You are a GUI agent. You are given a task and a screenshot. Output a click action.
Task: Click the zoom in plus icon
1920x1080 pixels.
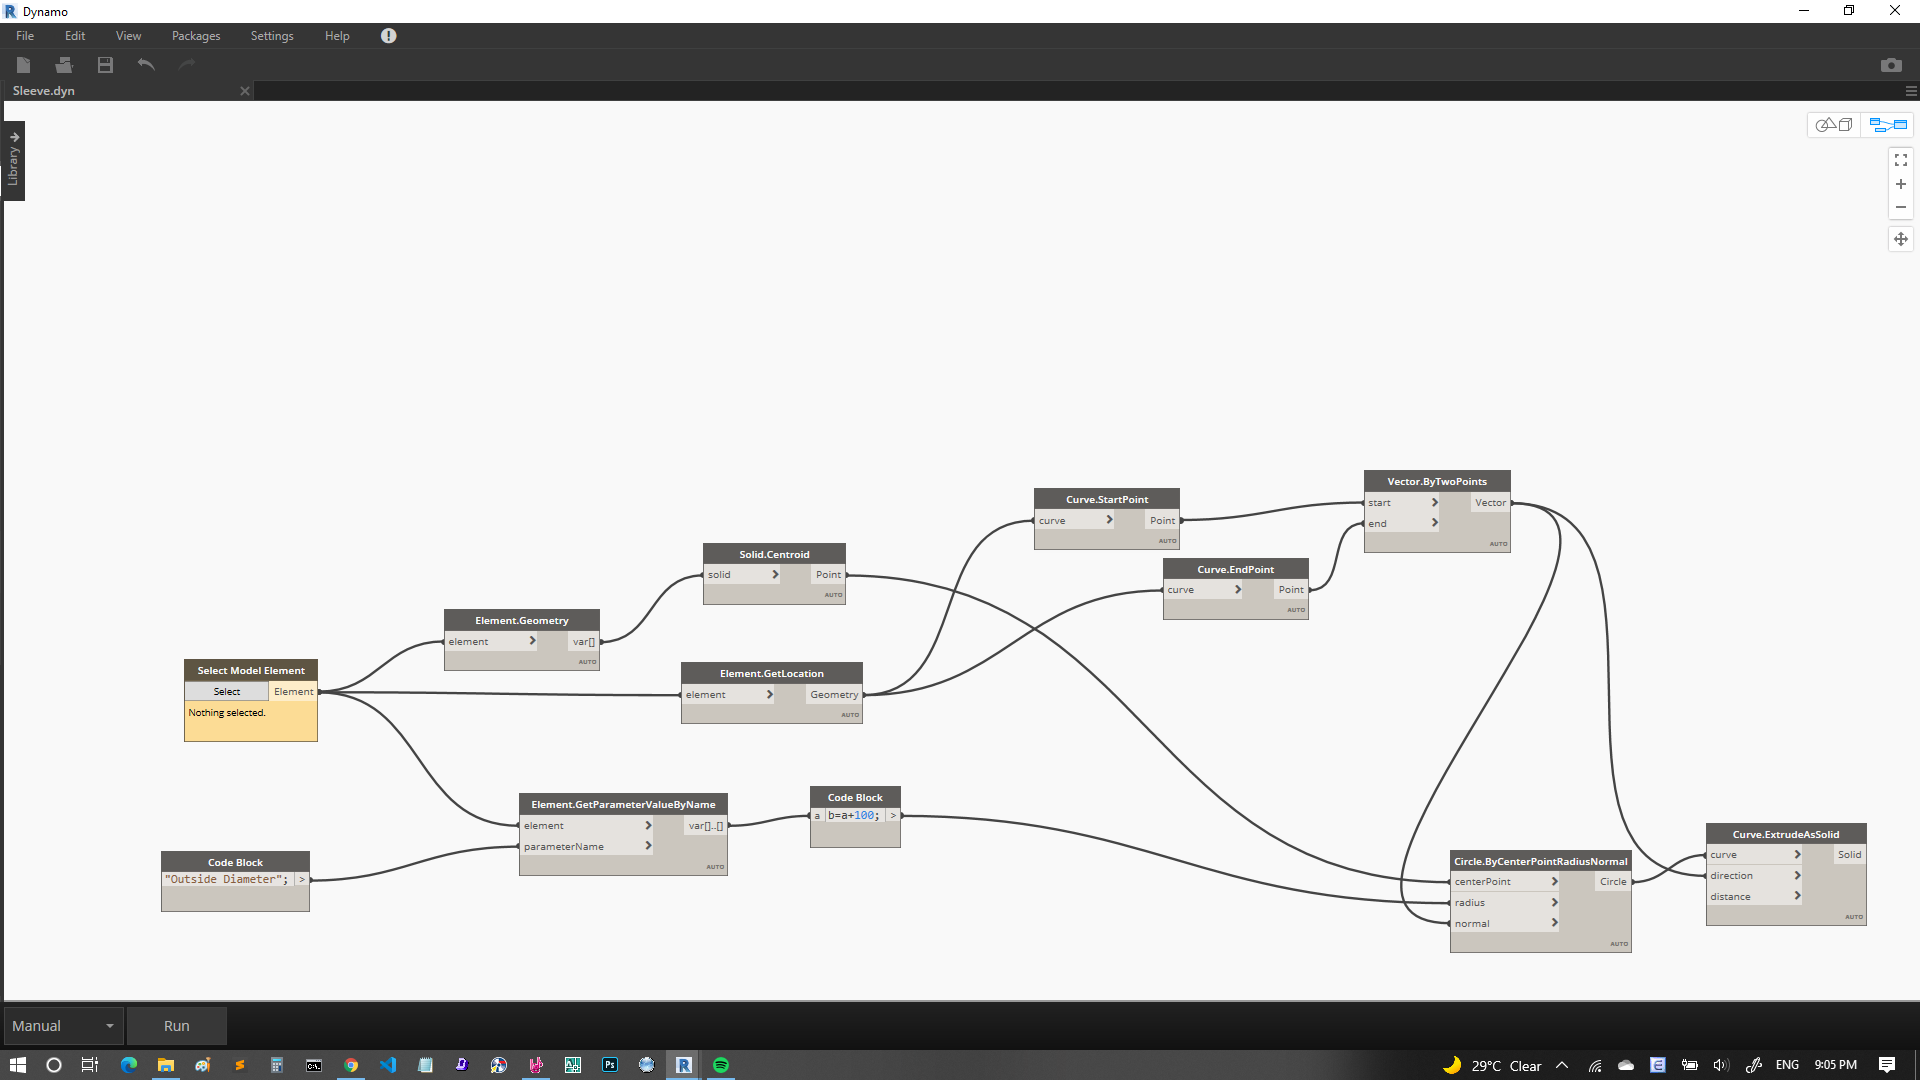pos(1900,184)
